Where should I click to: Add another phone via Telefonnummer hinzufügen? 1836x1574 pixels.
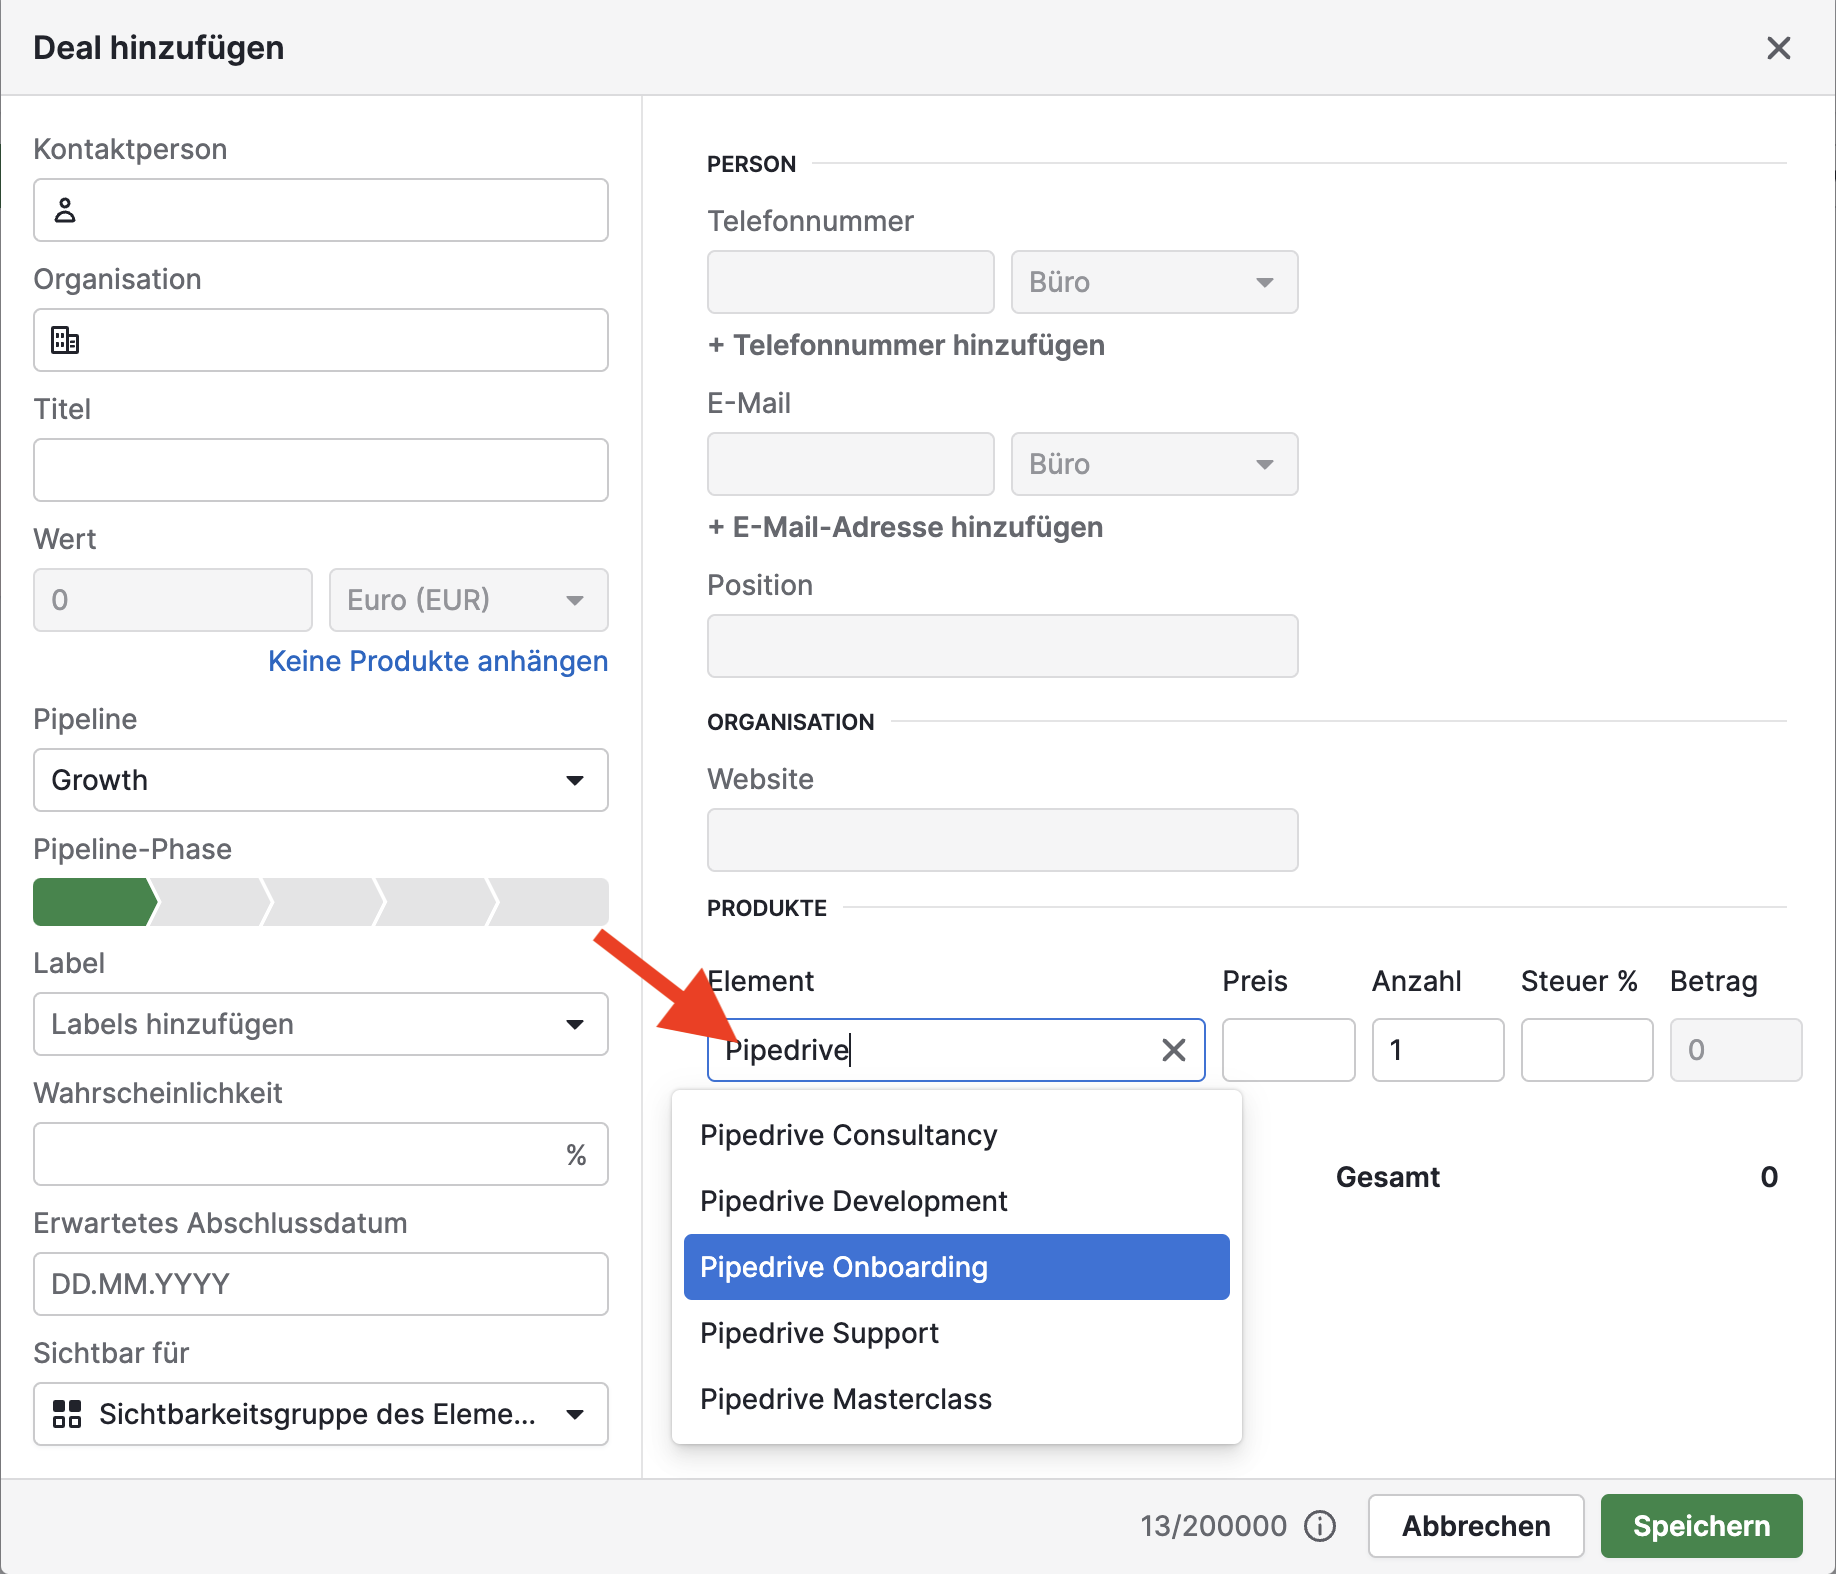point(906,345)
